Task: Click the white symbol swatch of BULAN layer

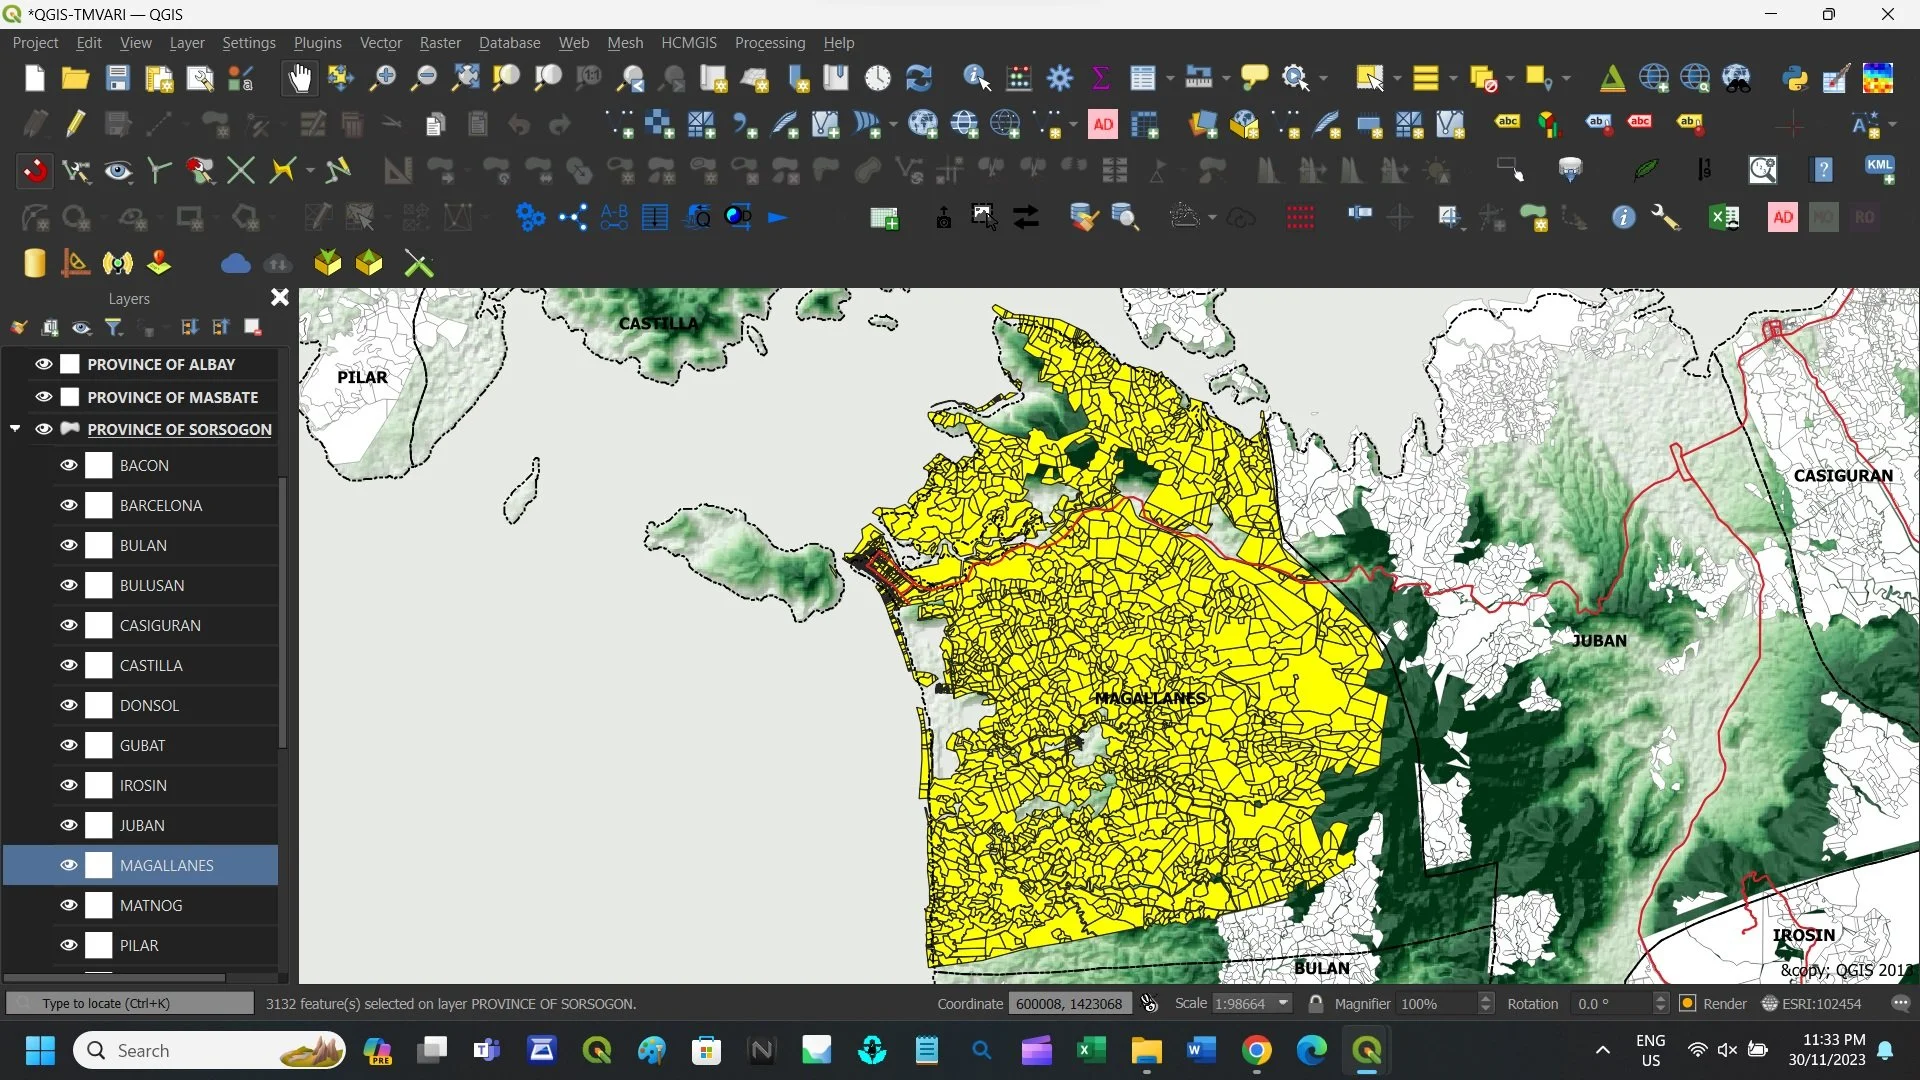Action: click(x=98, y=545)
